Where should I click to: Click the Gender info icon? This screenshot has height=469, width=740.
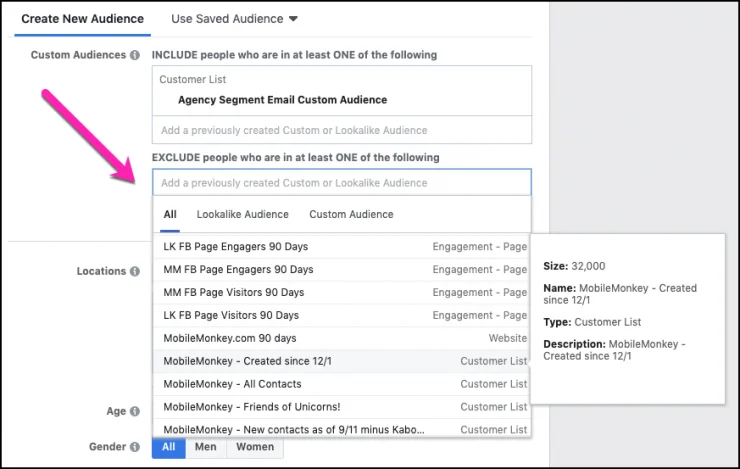coord(135,447)
